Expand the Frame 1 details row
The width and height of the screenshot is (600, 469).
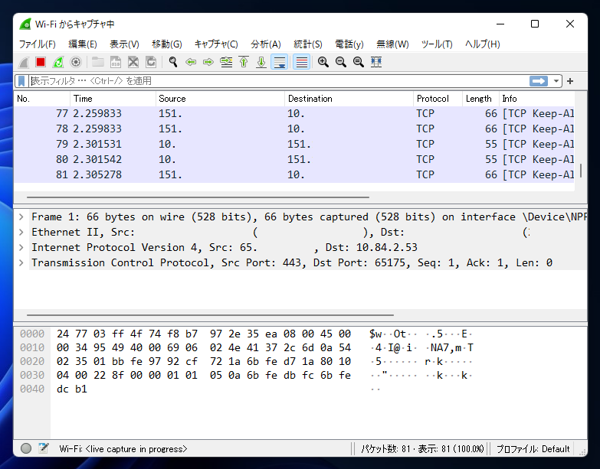(x=21, y=217)
